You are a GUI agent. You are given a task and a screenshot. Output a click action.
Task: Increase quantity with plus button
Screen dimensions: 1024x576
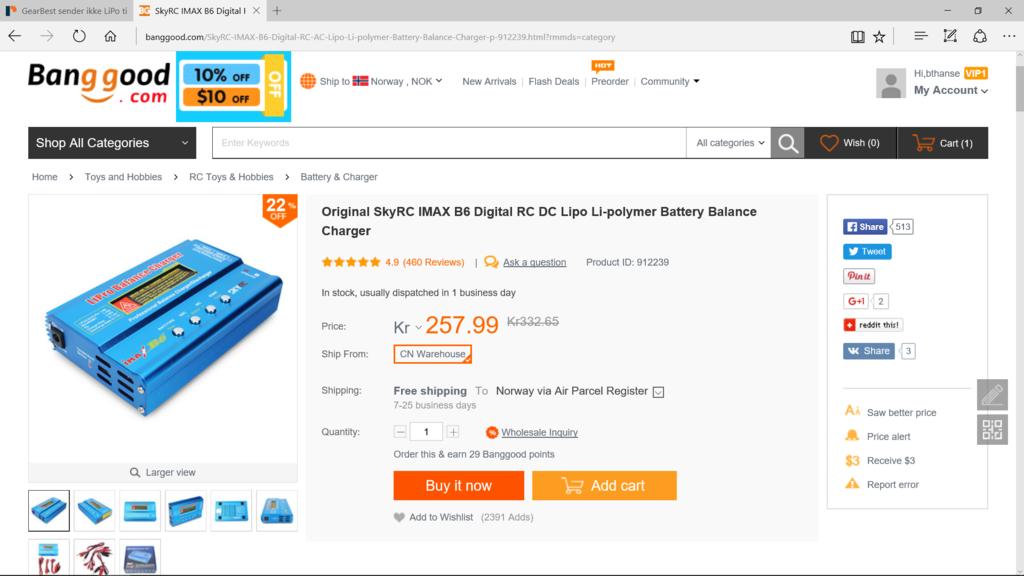click(x=453, y=432)
